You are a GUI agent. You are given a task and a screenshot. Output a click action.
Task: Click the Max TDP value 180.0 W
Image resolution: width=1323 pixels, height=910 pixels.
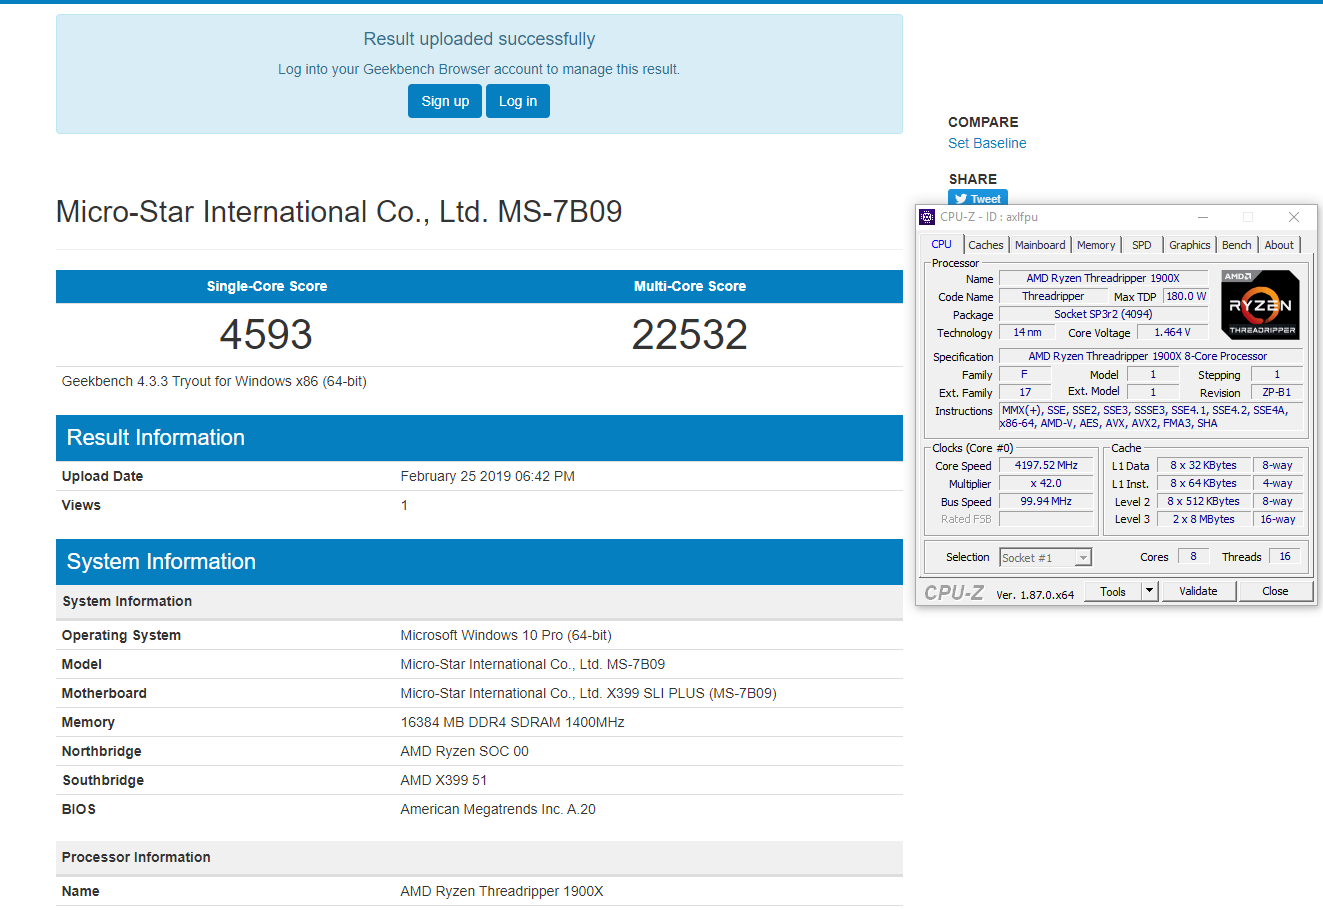(x=1186, y=296)
